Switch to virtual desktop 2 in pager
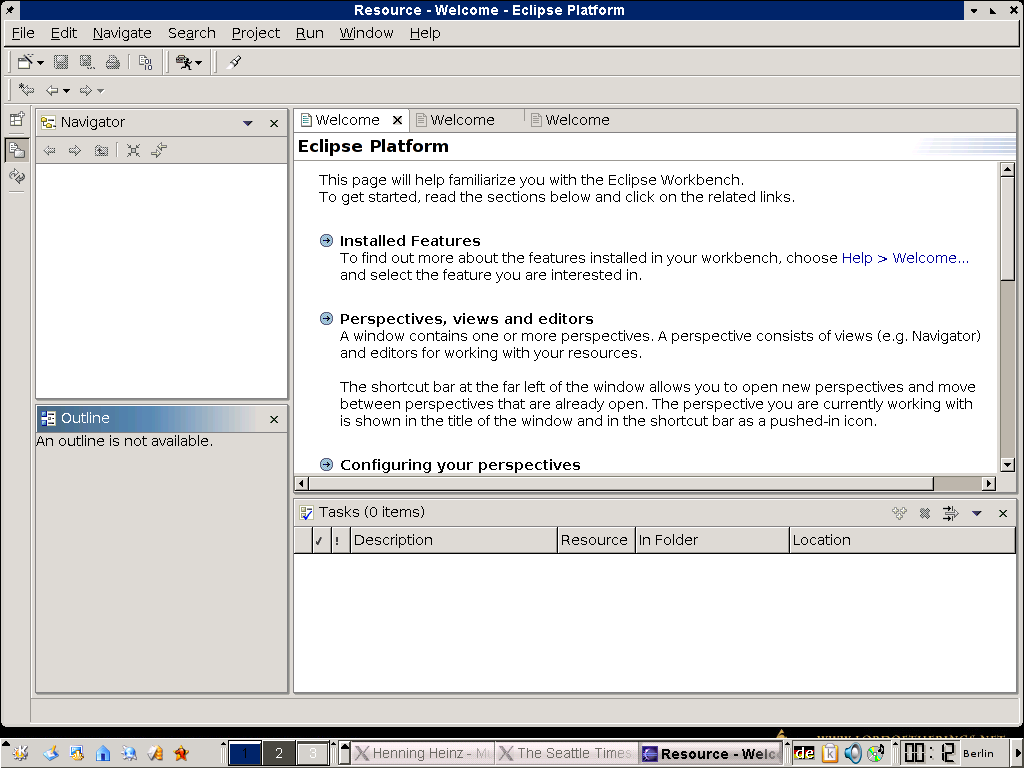Viewport: 1024px width, 768px height. (x=279, y=753)
